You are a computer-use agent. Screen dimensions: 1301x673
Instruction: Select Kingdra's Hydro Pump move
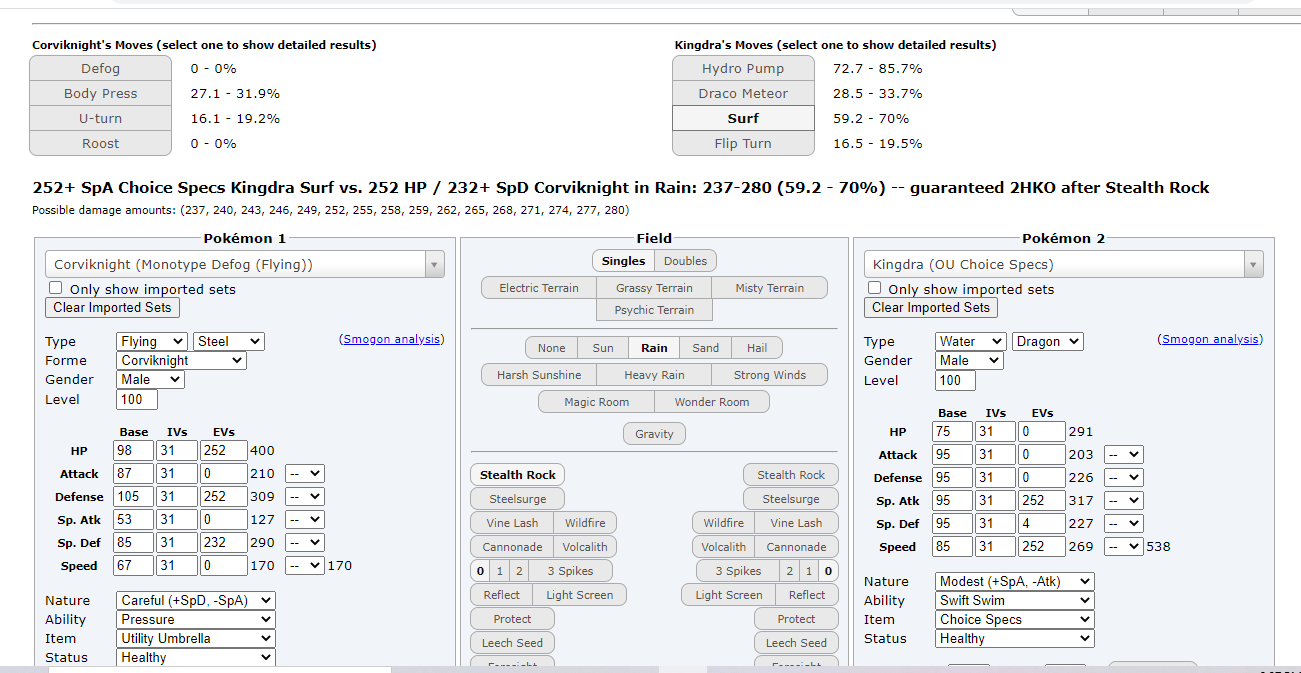(743, 69)
